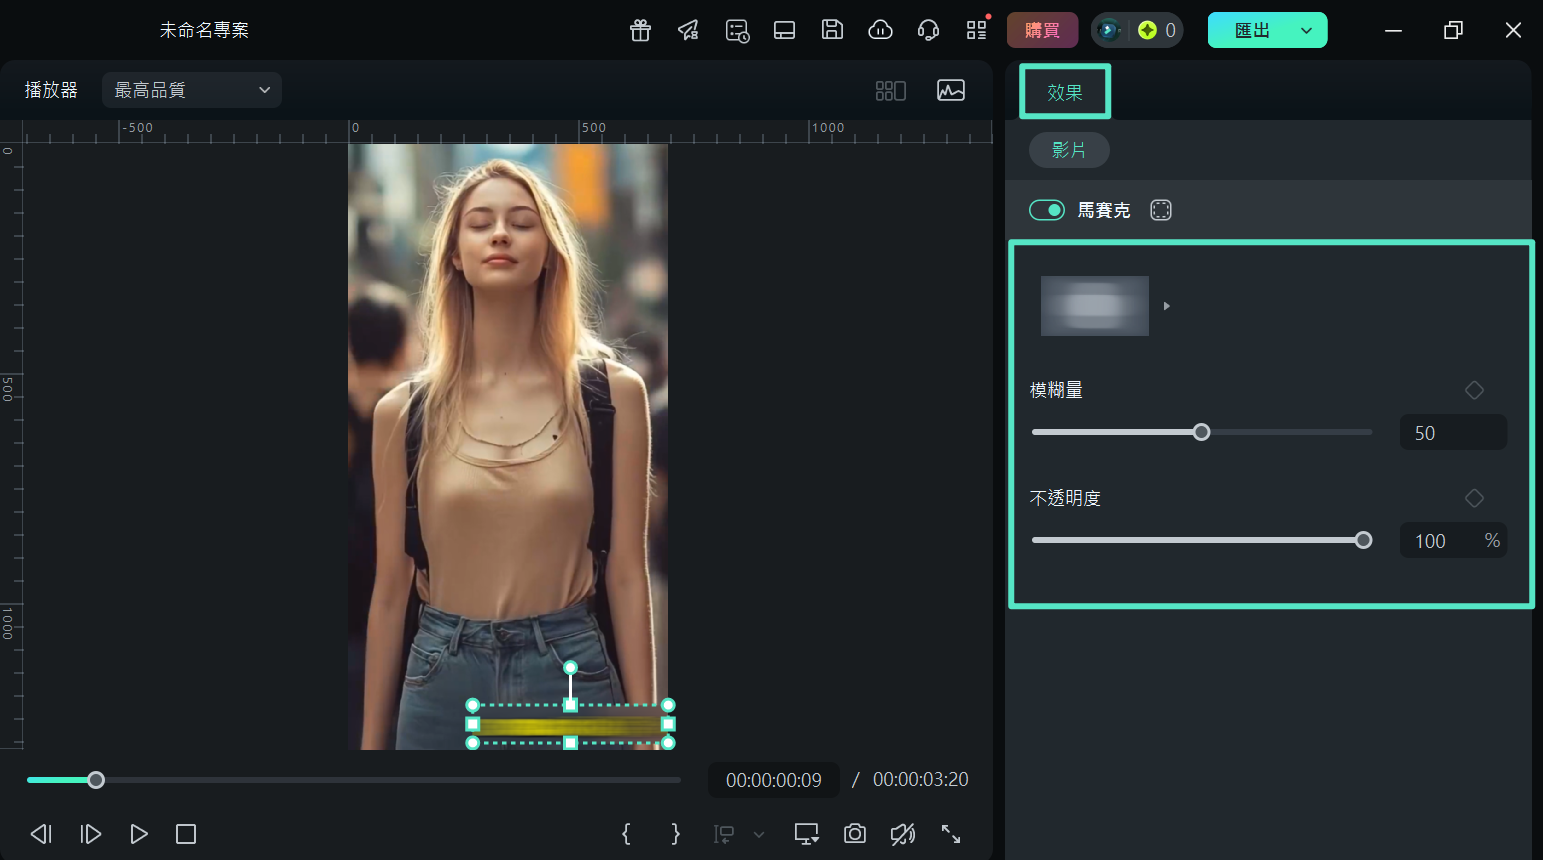Switch to the 效果 tab
The image size is (1543, 860).
[1064, 92]
